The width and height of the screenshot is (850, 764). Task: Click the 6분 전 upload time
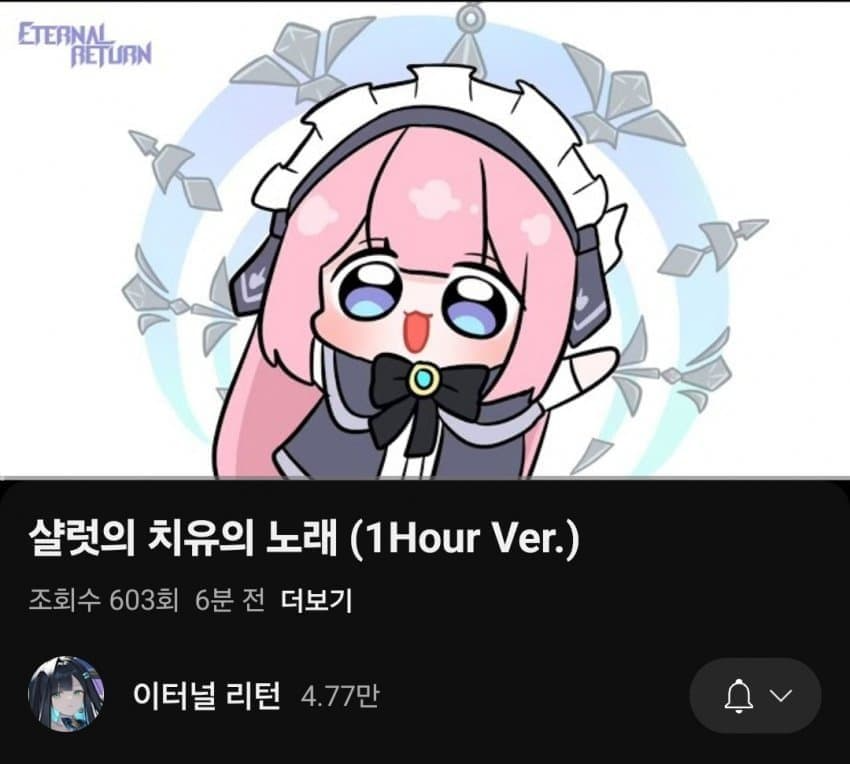(x=230, y=601)
